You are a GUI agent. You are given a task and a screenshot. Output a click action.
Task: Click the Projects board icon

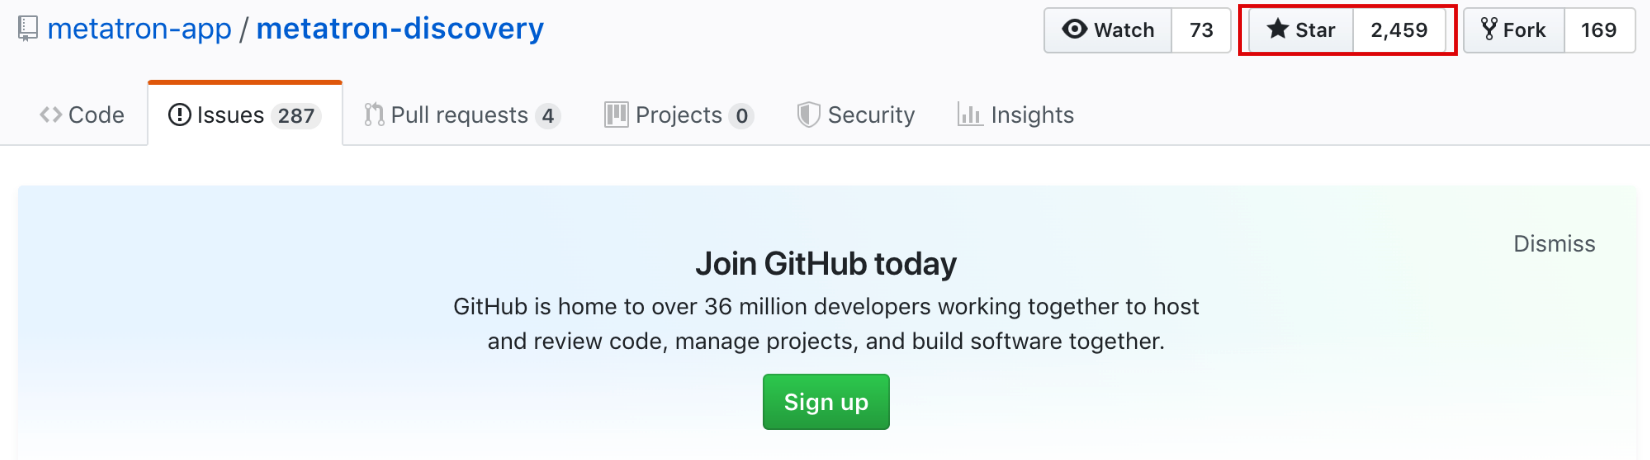[616, 115]
